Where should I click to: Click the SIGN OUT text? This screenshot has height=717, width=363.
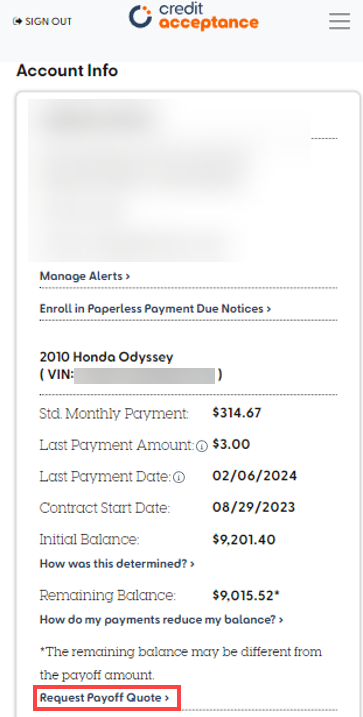pyautogui.click(x=48, y=21)
